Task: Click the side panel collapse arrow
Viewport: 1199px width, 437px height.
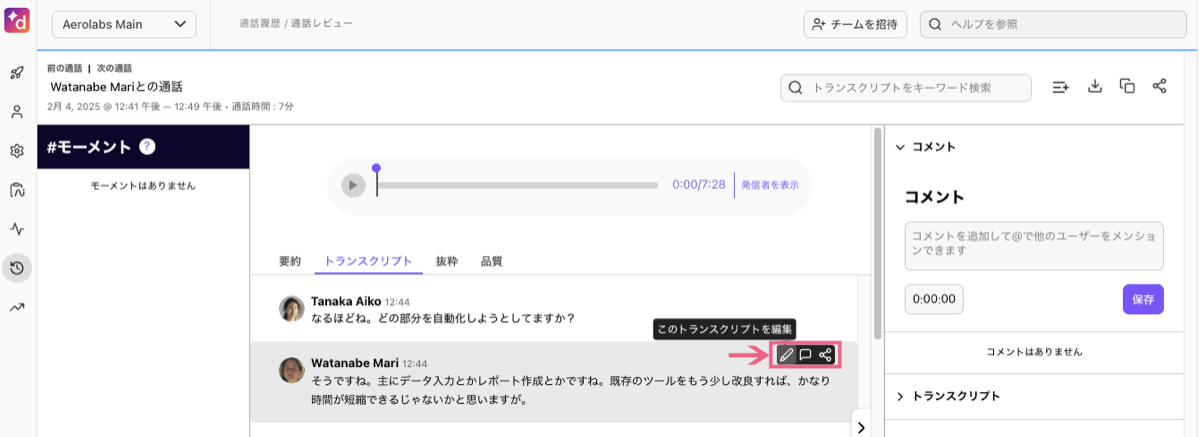Action: [861, 428]
